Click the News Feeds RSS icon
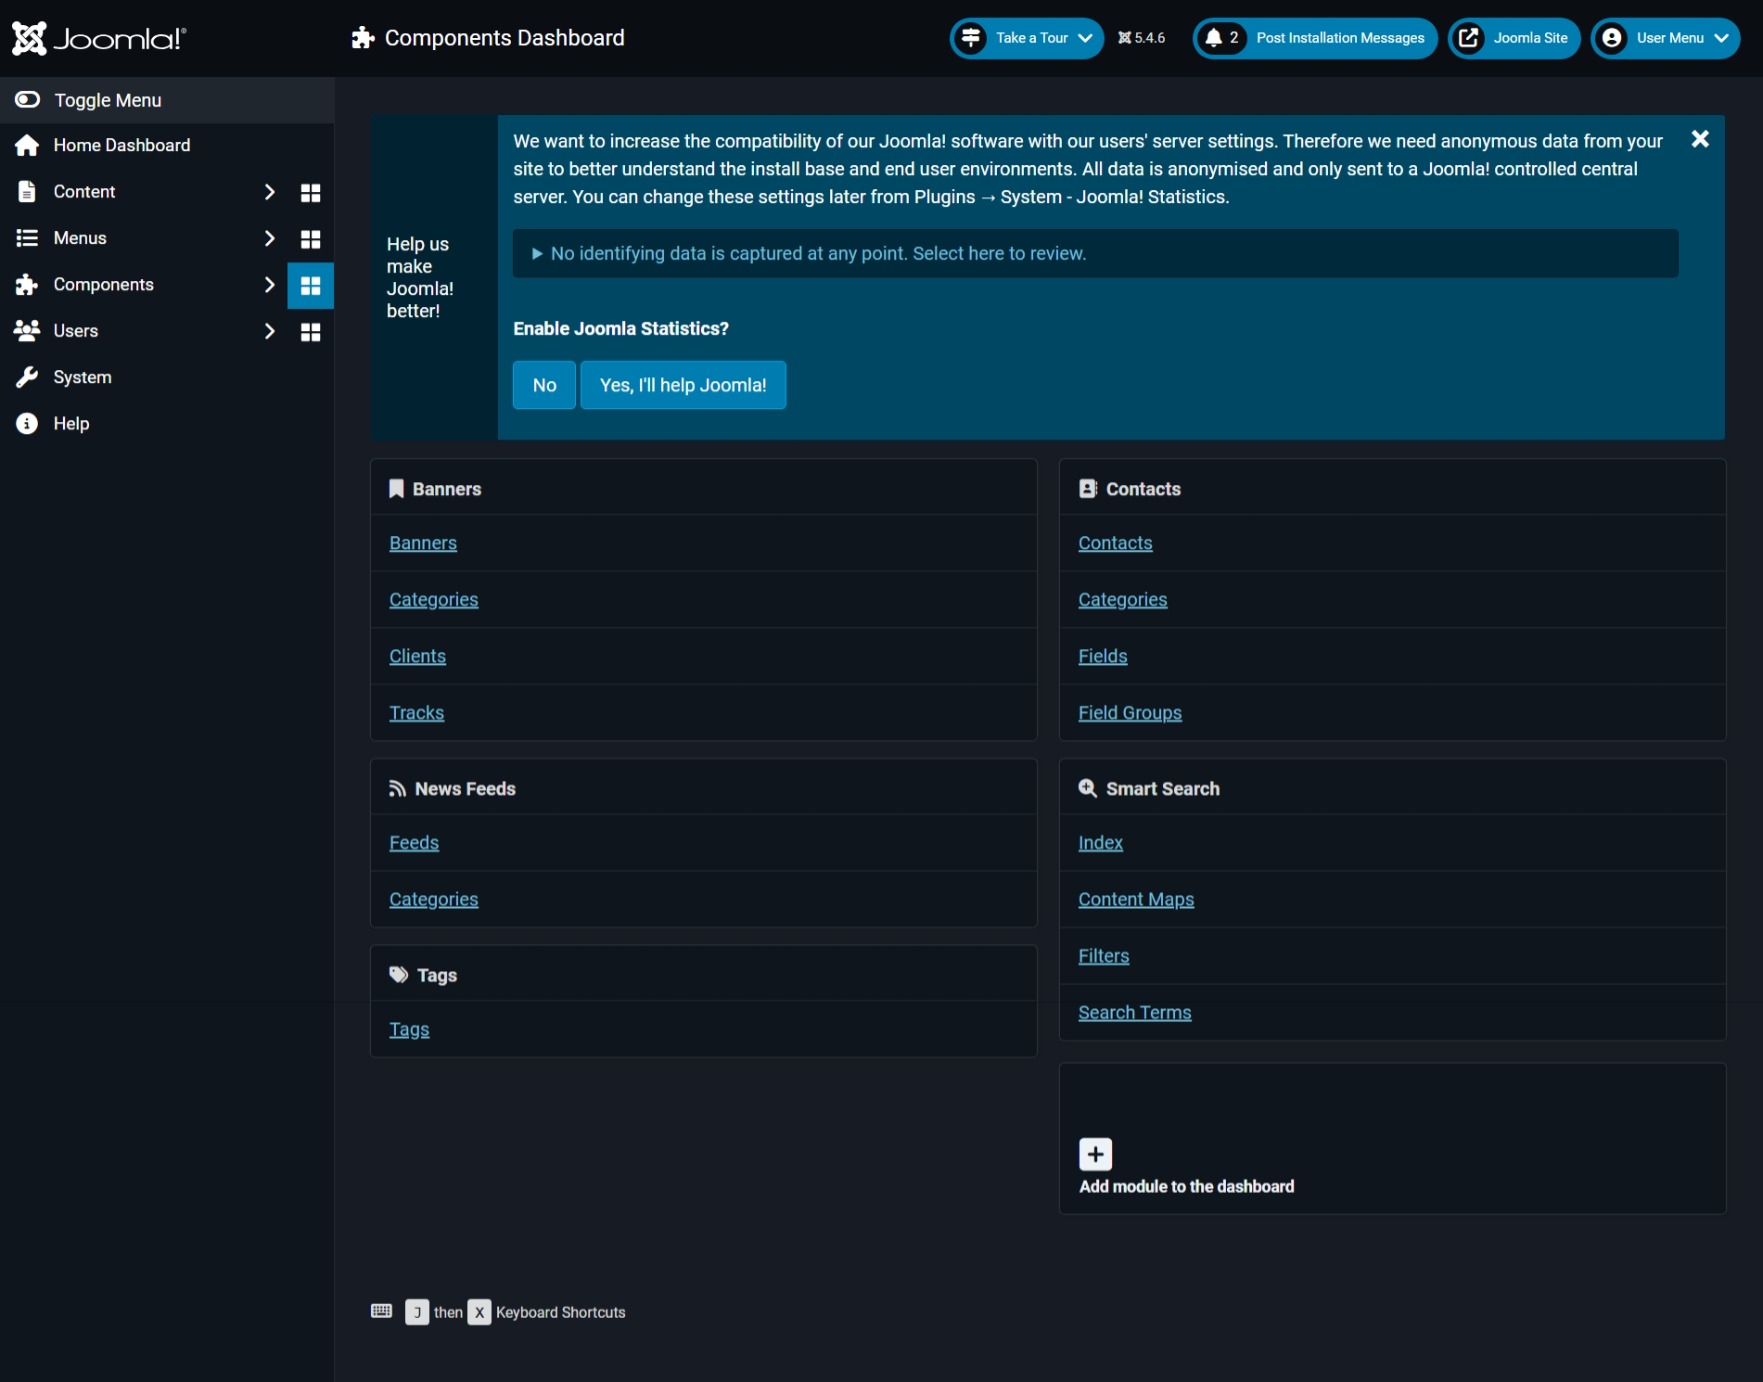The width and height of the screenshot is (1763, 1382). coord(397,789)
